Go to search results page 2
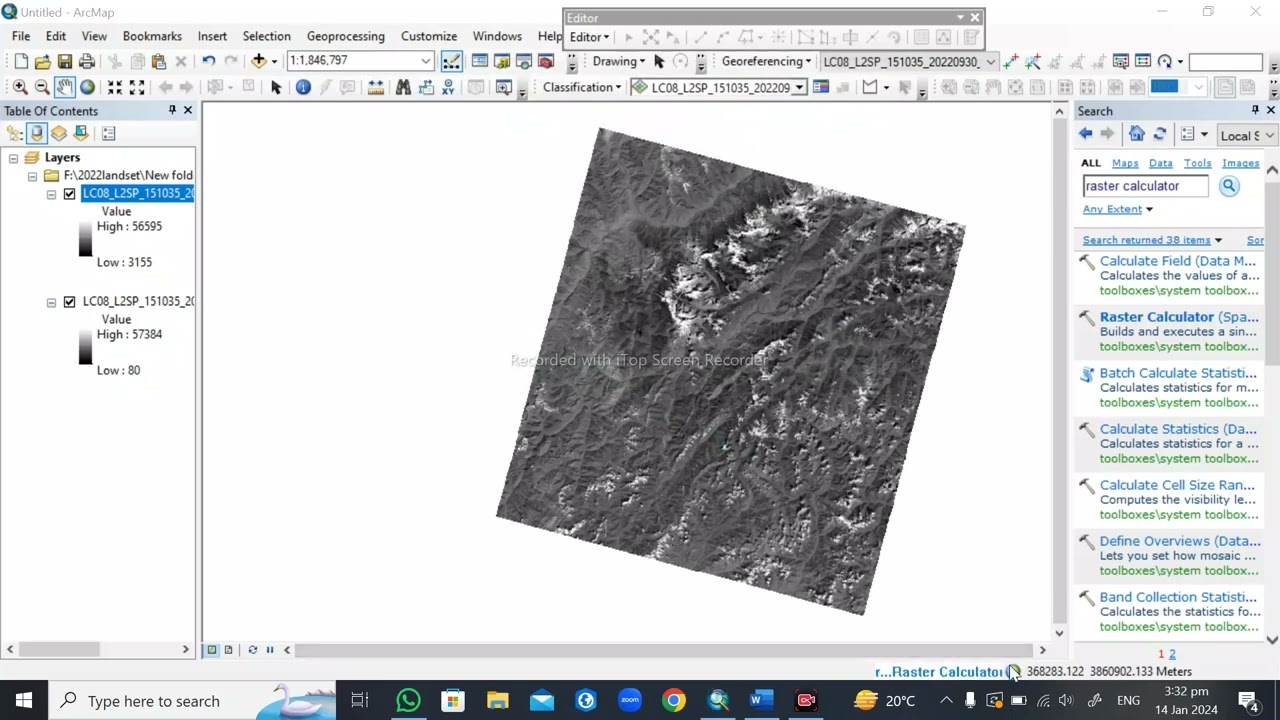Screen dimensions: 1280x720 pos(1172,654)
